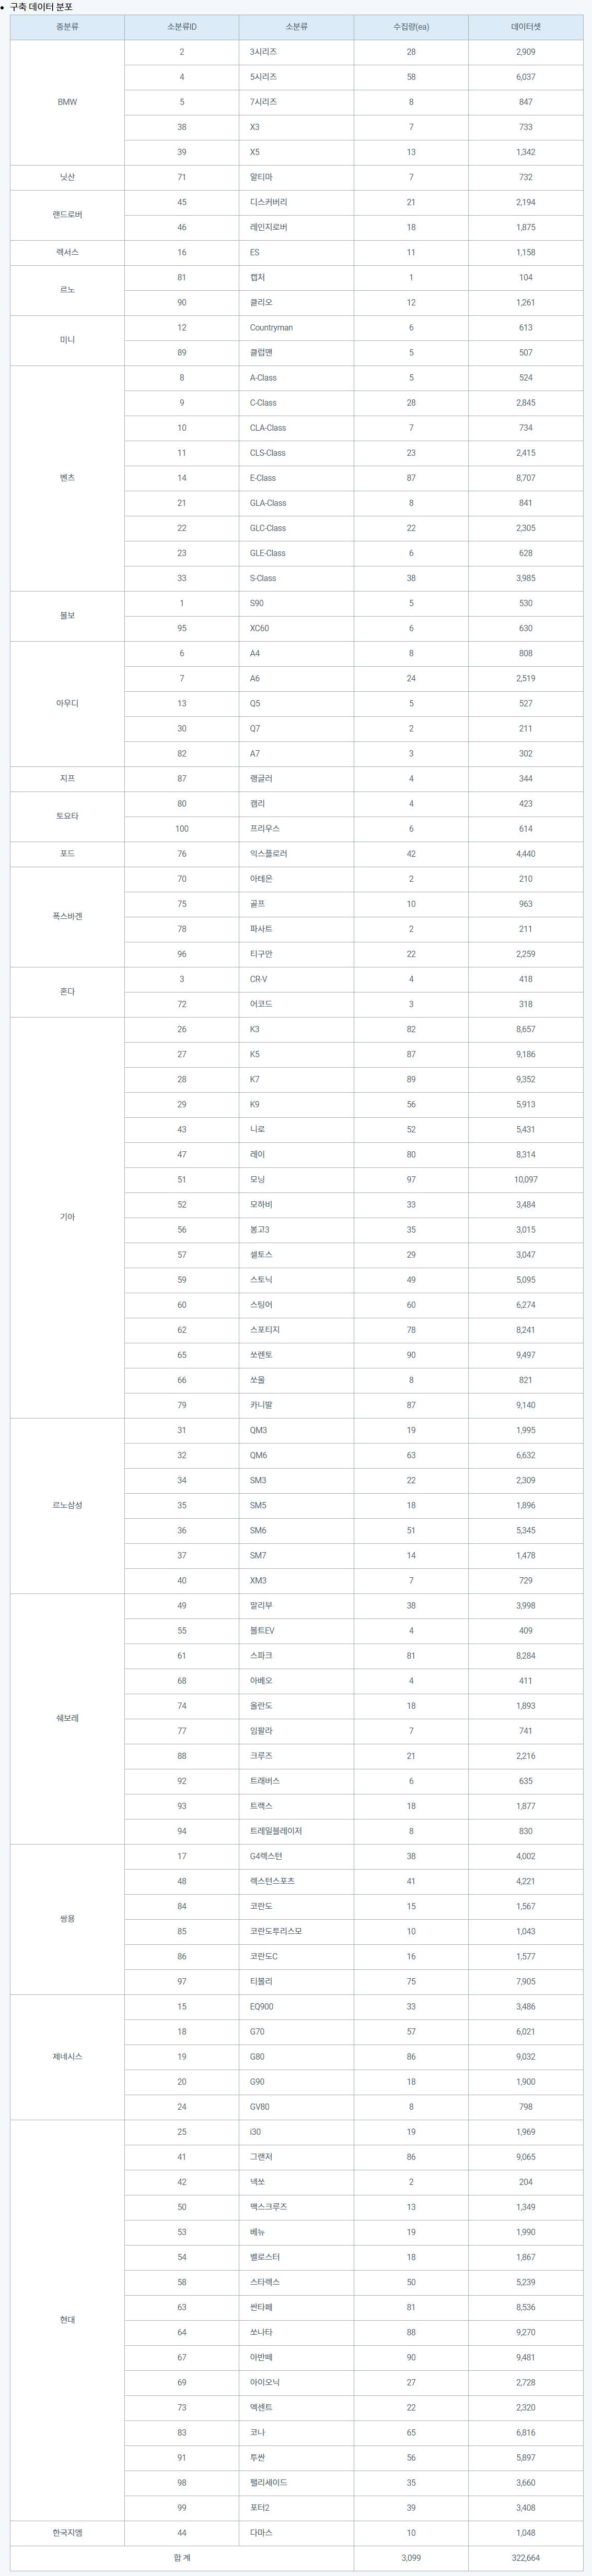Select the 벤츠 category cell
Viewport: 592px width, 2576px height.
point(67,478)
